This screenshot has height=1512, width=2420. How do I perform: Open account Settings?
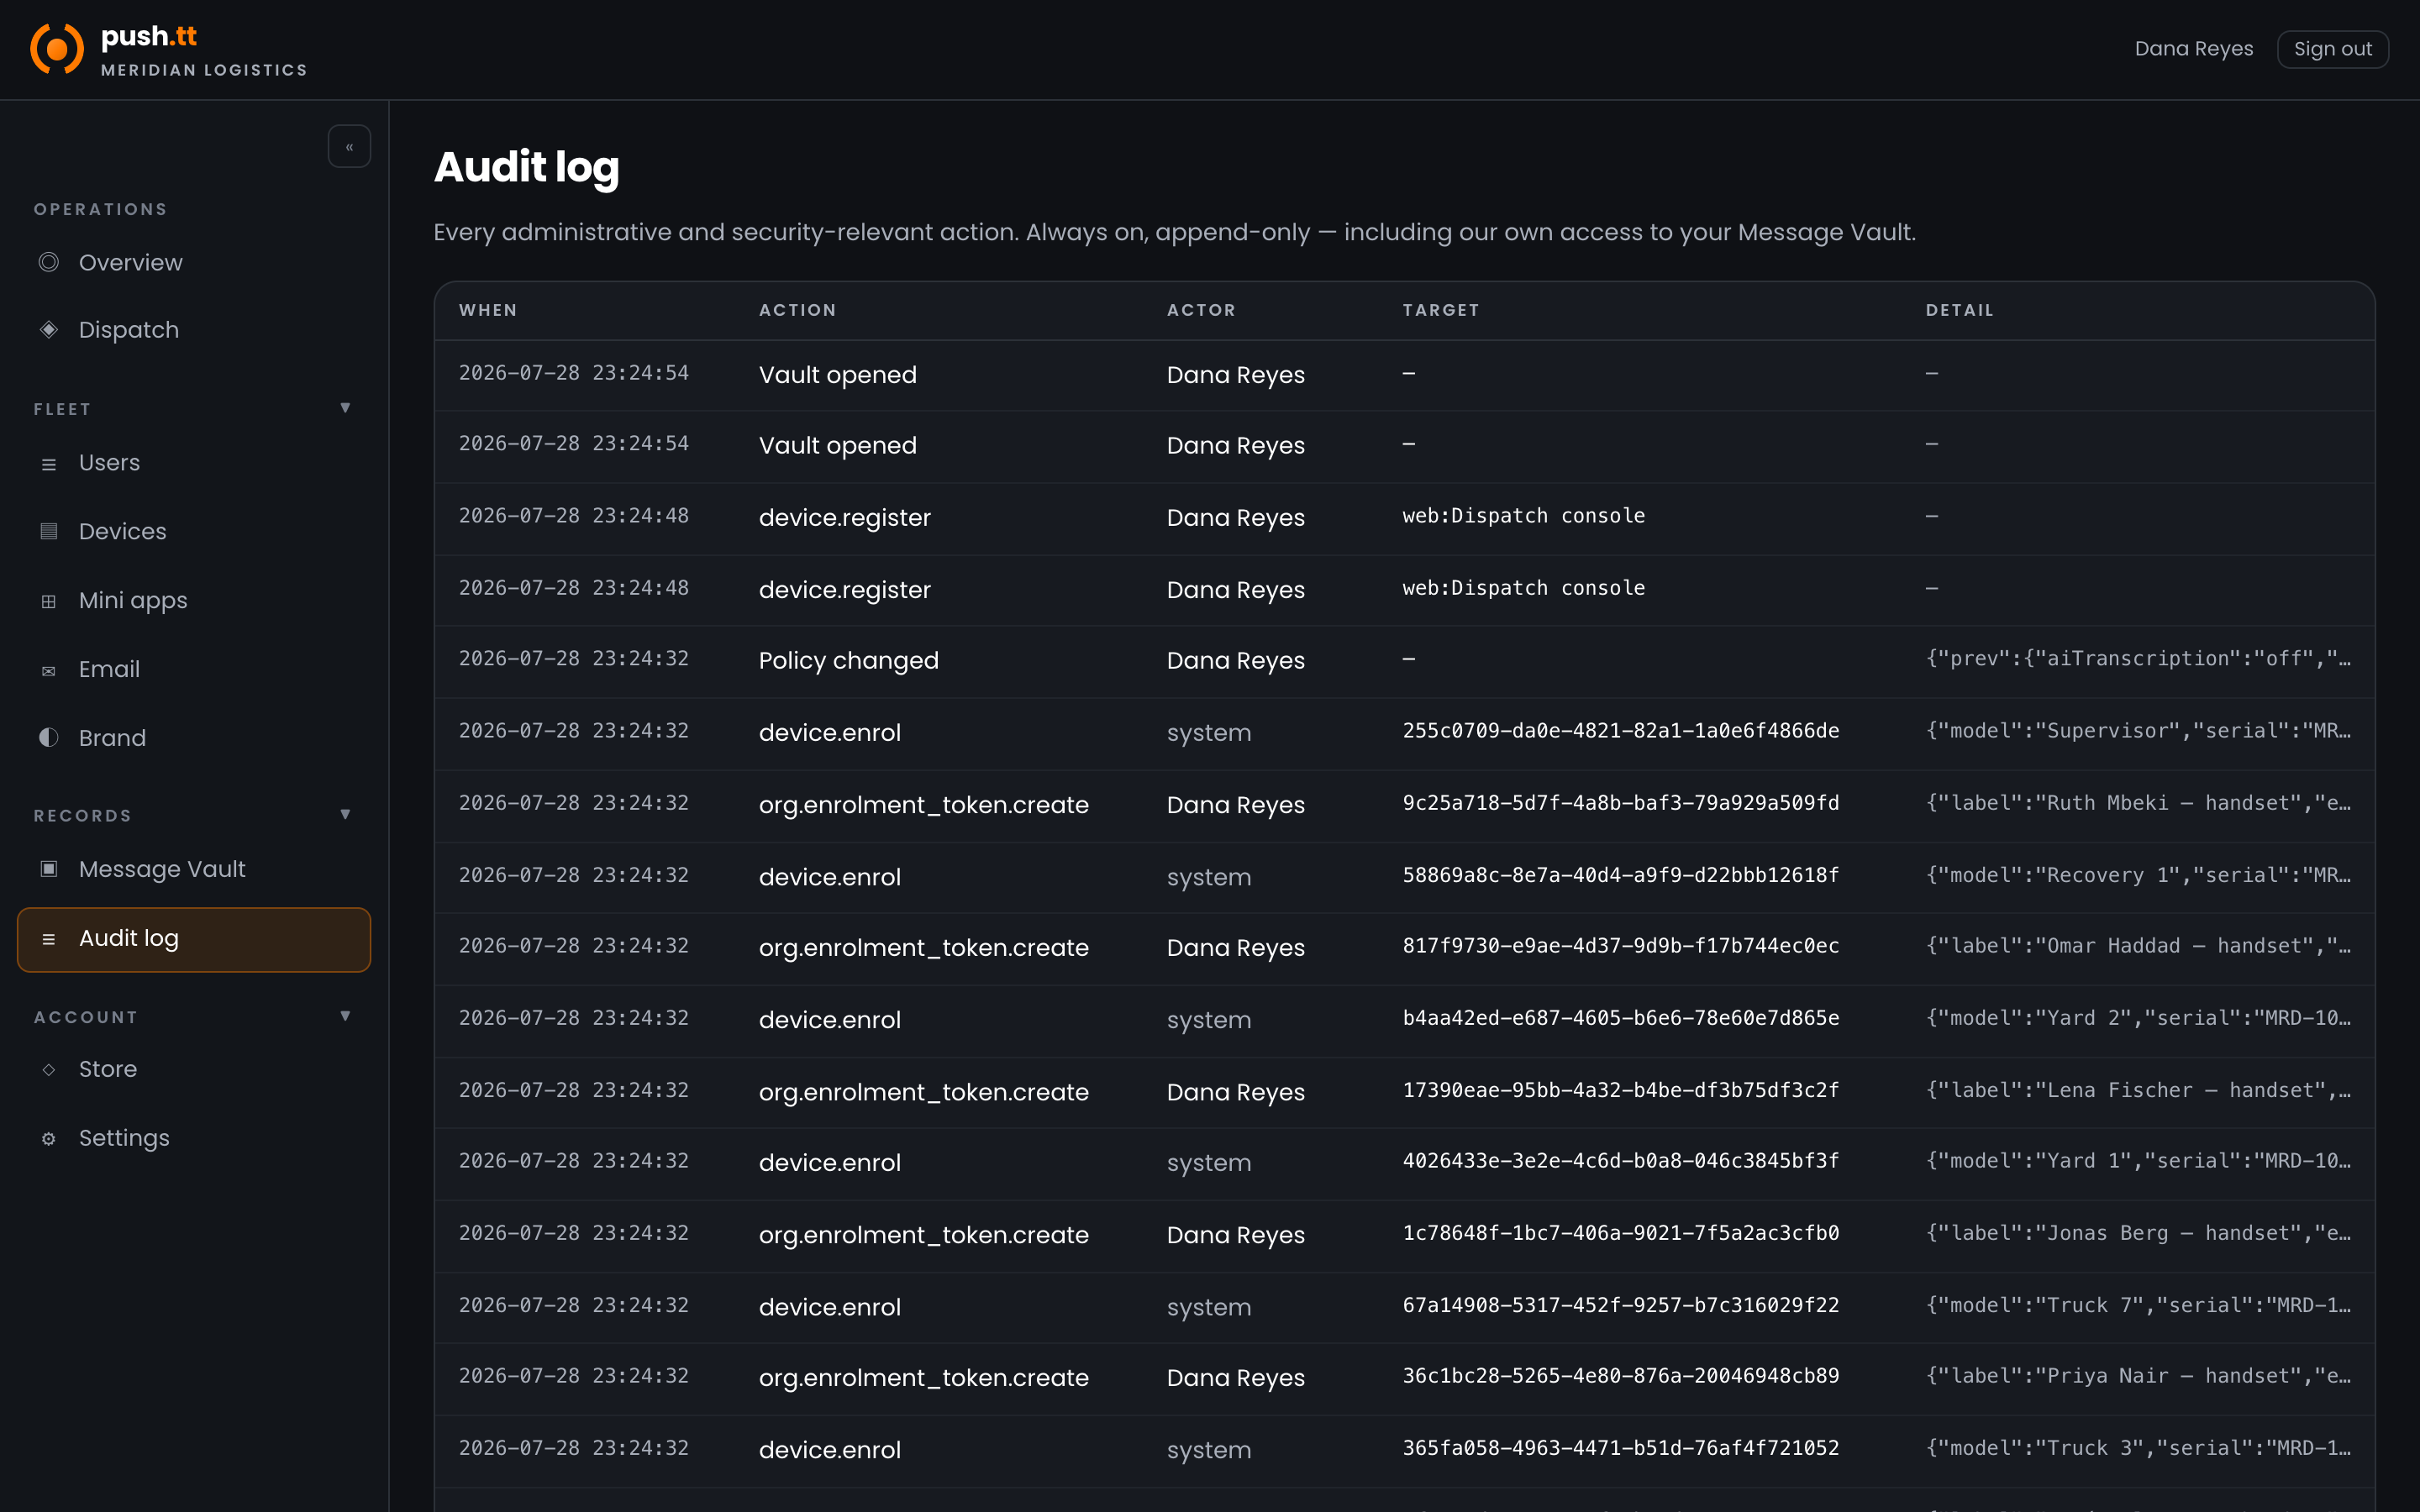click(x=194, y=1138)
